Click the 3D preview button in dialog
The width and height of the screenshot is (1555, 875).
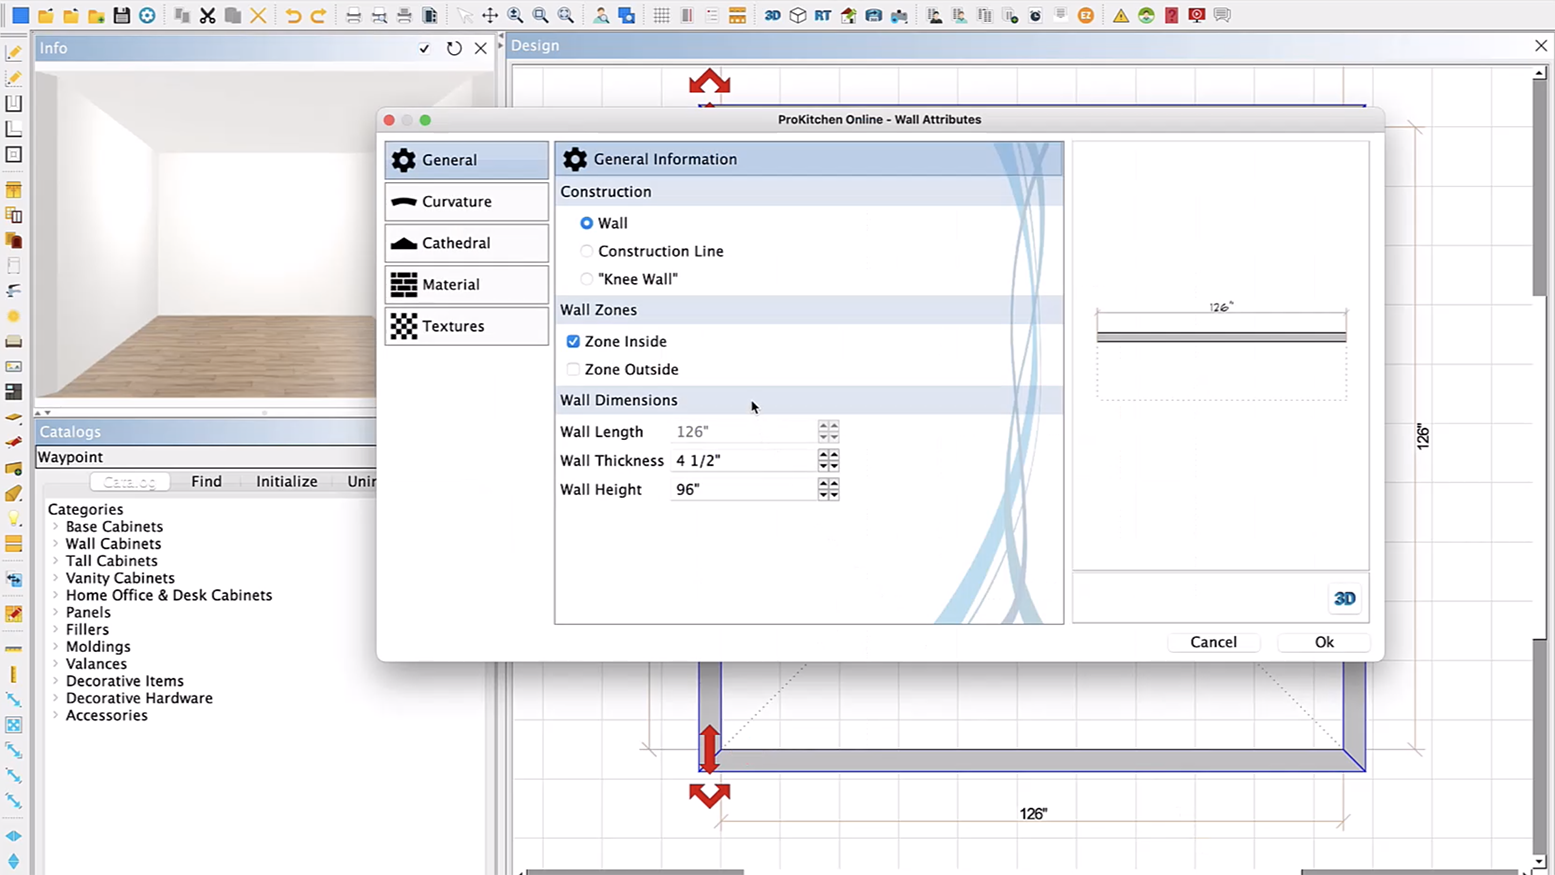(x=1344, y=598)
